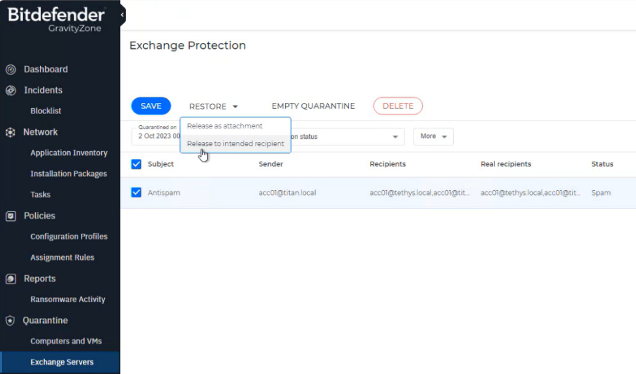Image resolution: width=636 pixels, height=374 pixels.
Task: Sort by Sender column header
Action: click(271, 164)
